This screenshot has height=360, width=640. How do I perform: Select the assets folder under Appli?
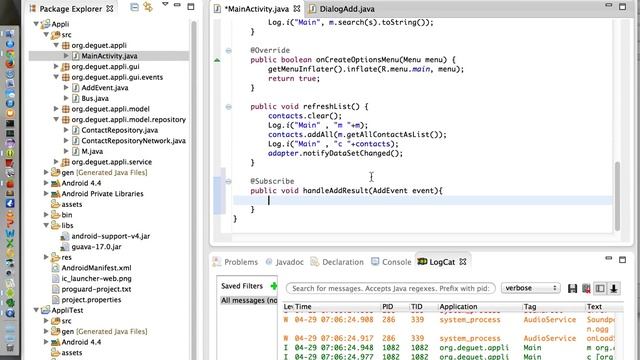(71, 204)
